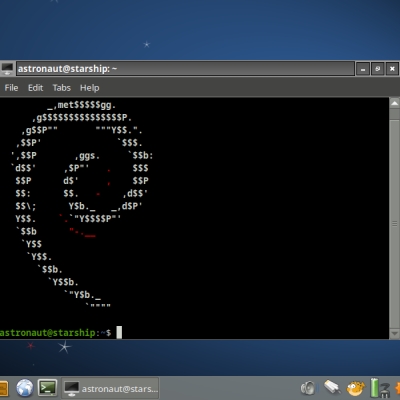400x400 pixels.
Task: Click the terminal vertical scrollbar handle
Action: coord(394,224)
